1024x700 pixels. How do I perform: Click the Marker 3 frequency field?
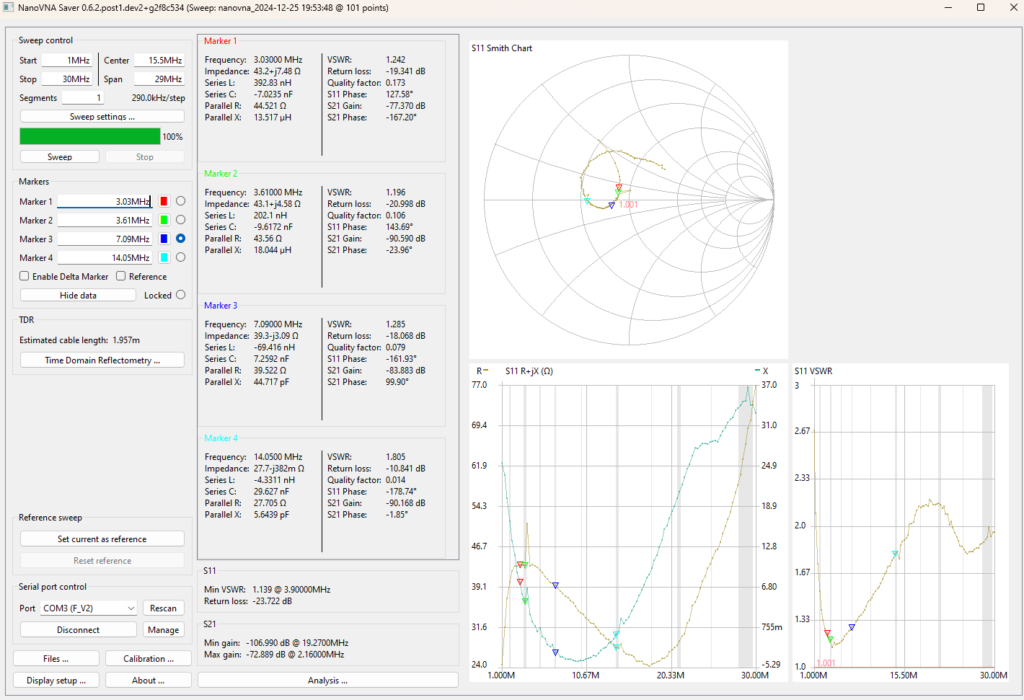point(104,239)
